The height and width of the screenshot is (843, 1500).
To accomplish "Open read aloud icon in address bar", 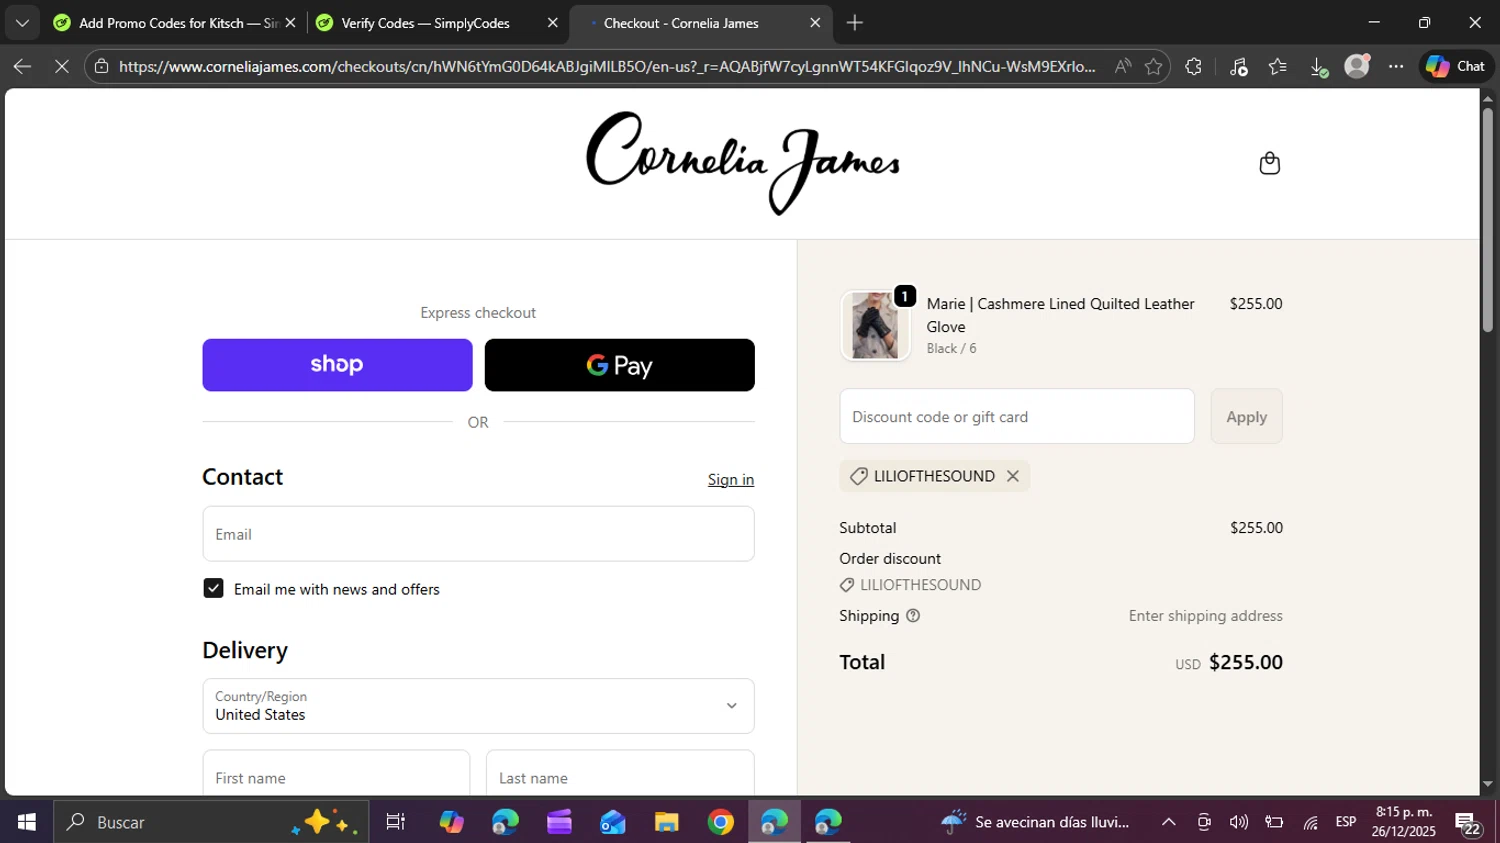I will [x=1123, y=66].
